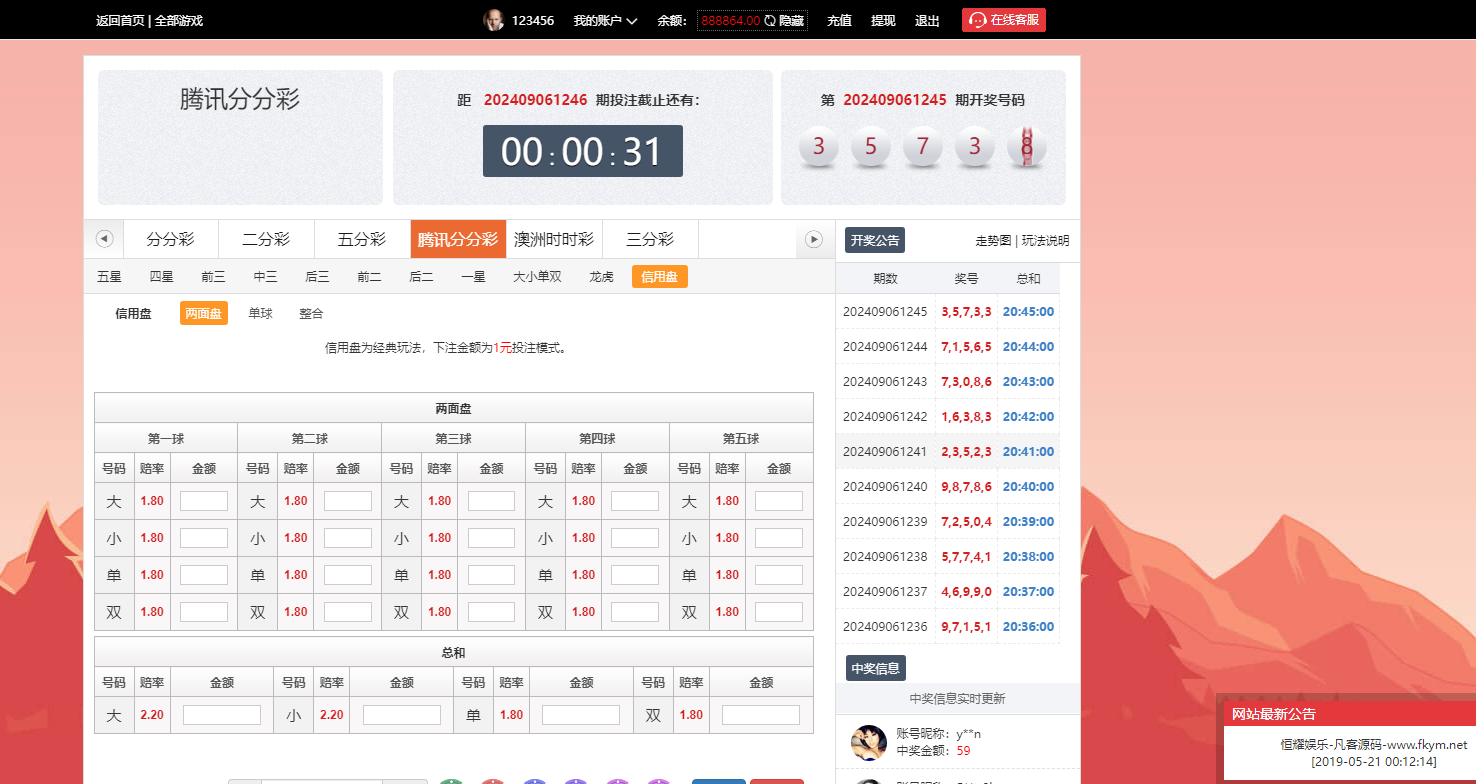Click the bet amount input for 第一球 大

[x=204, y=501]
